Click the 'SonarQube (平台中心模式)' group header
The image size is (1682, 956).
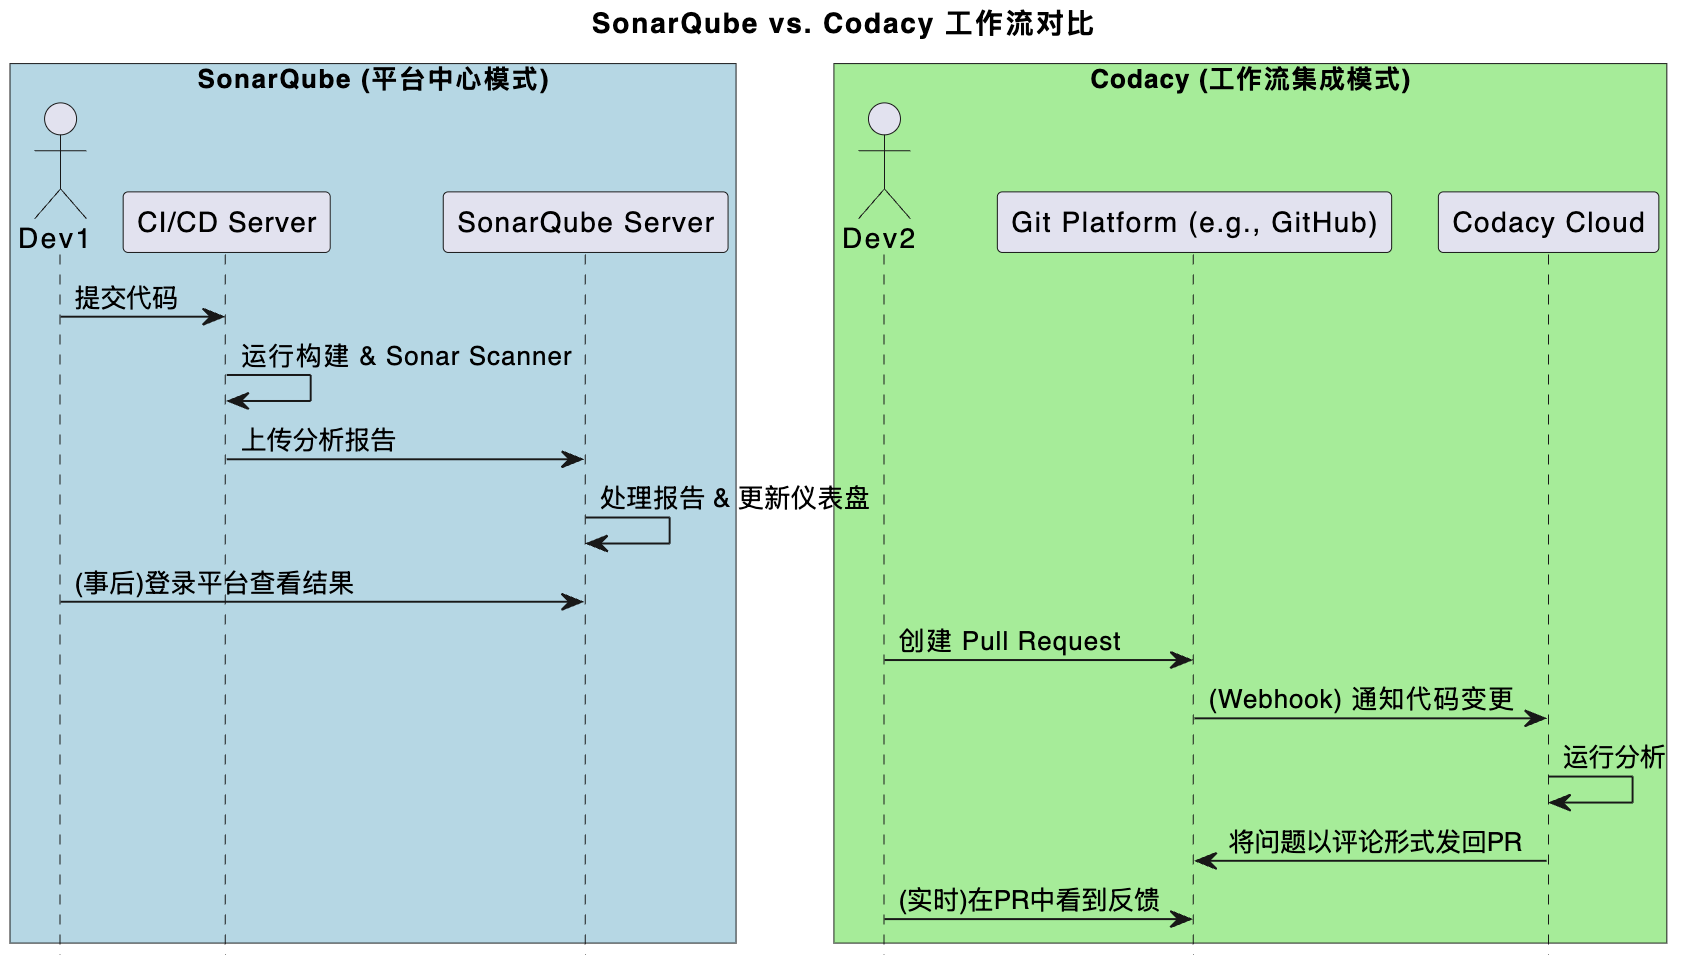[x=373, y=79]
